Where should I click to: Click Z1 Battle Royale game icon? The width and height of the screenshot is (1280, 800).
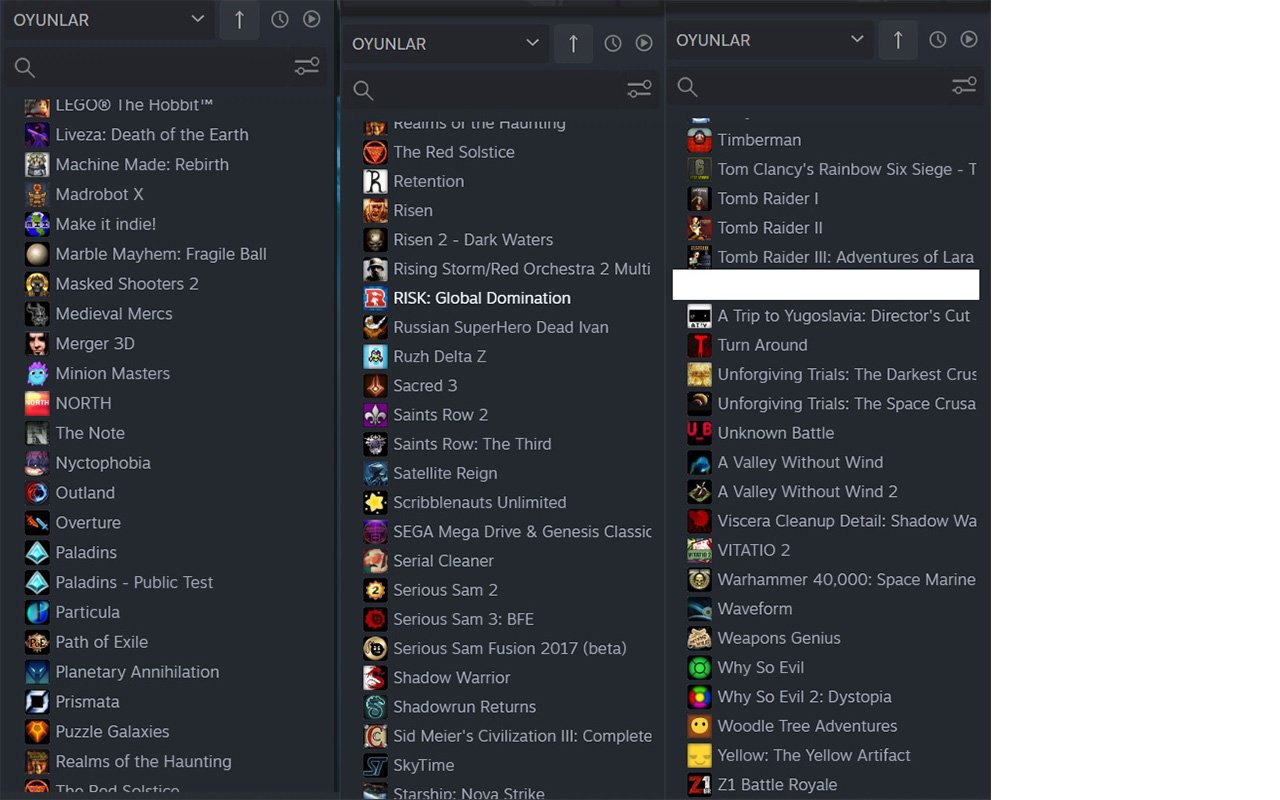(x=700, y=784)
